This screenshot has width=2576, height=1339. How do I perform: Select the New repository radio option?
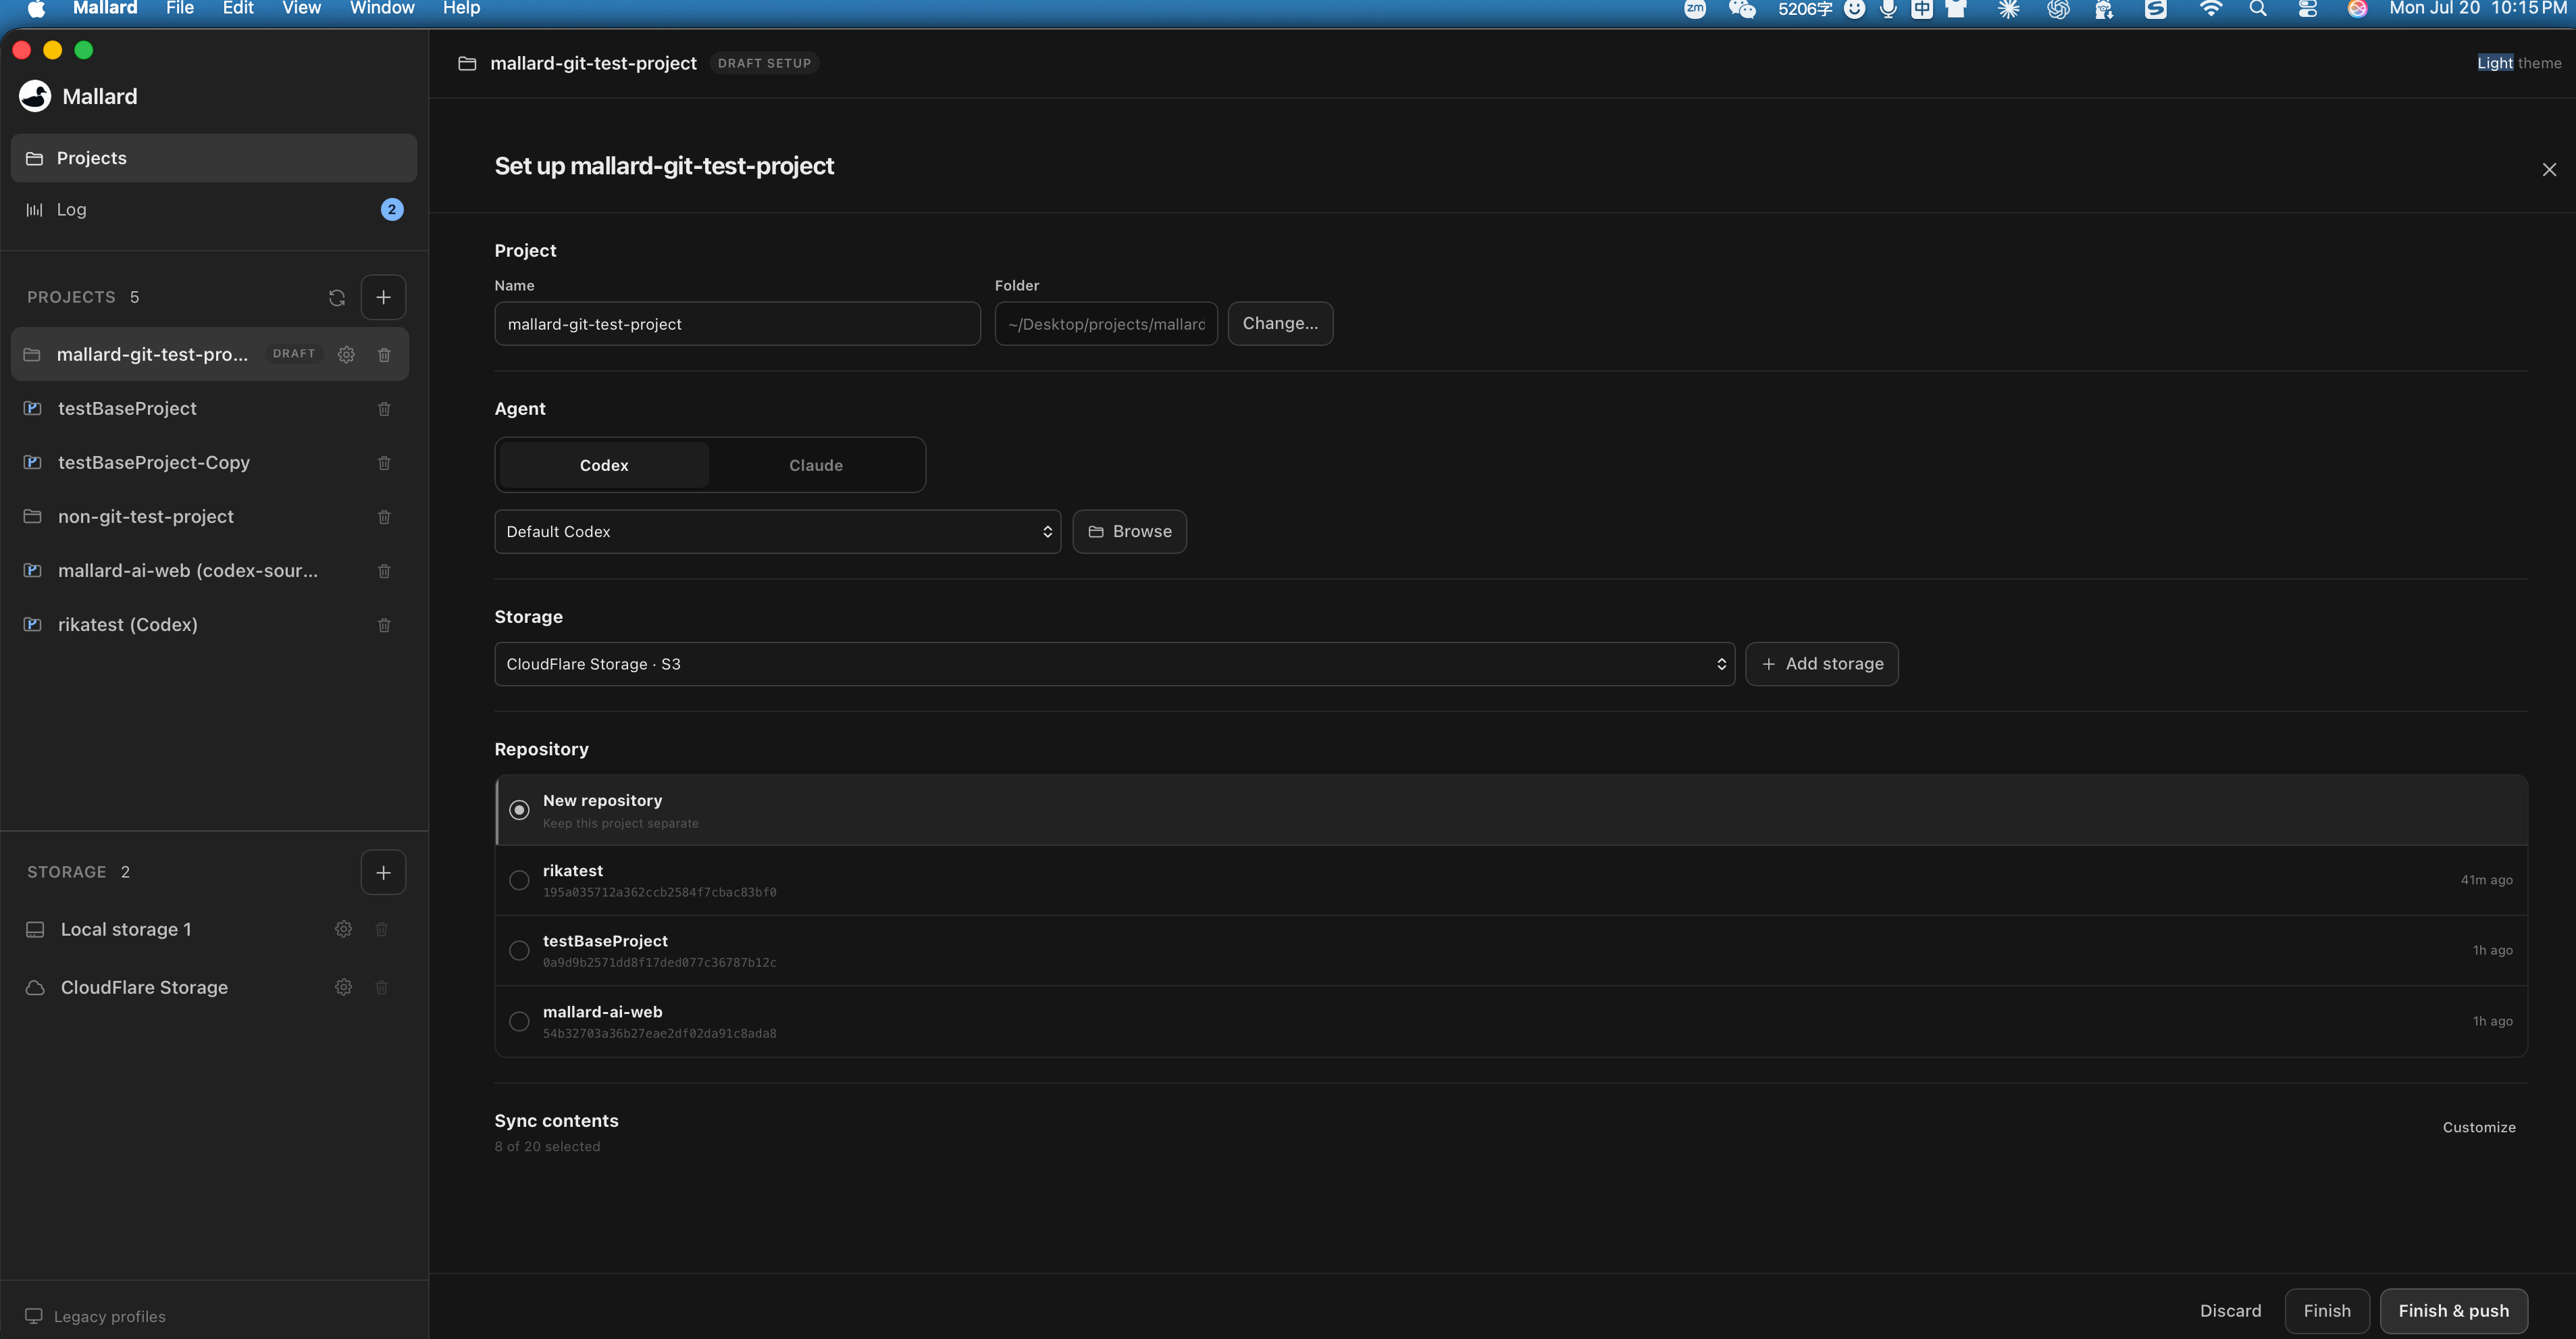tap(519, 810)
